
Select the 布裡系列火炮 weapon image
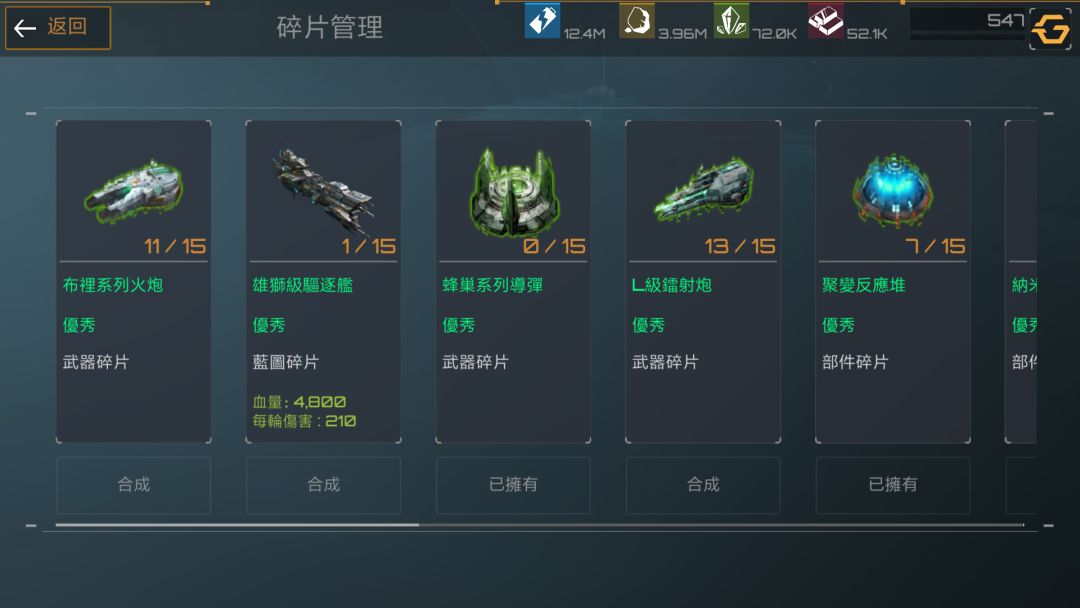tap(134, 192)
